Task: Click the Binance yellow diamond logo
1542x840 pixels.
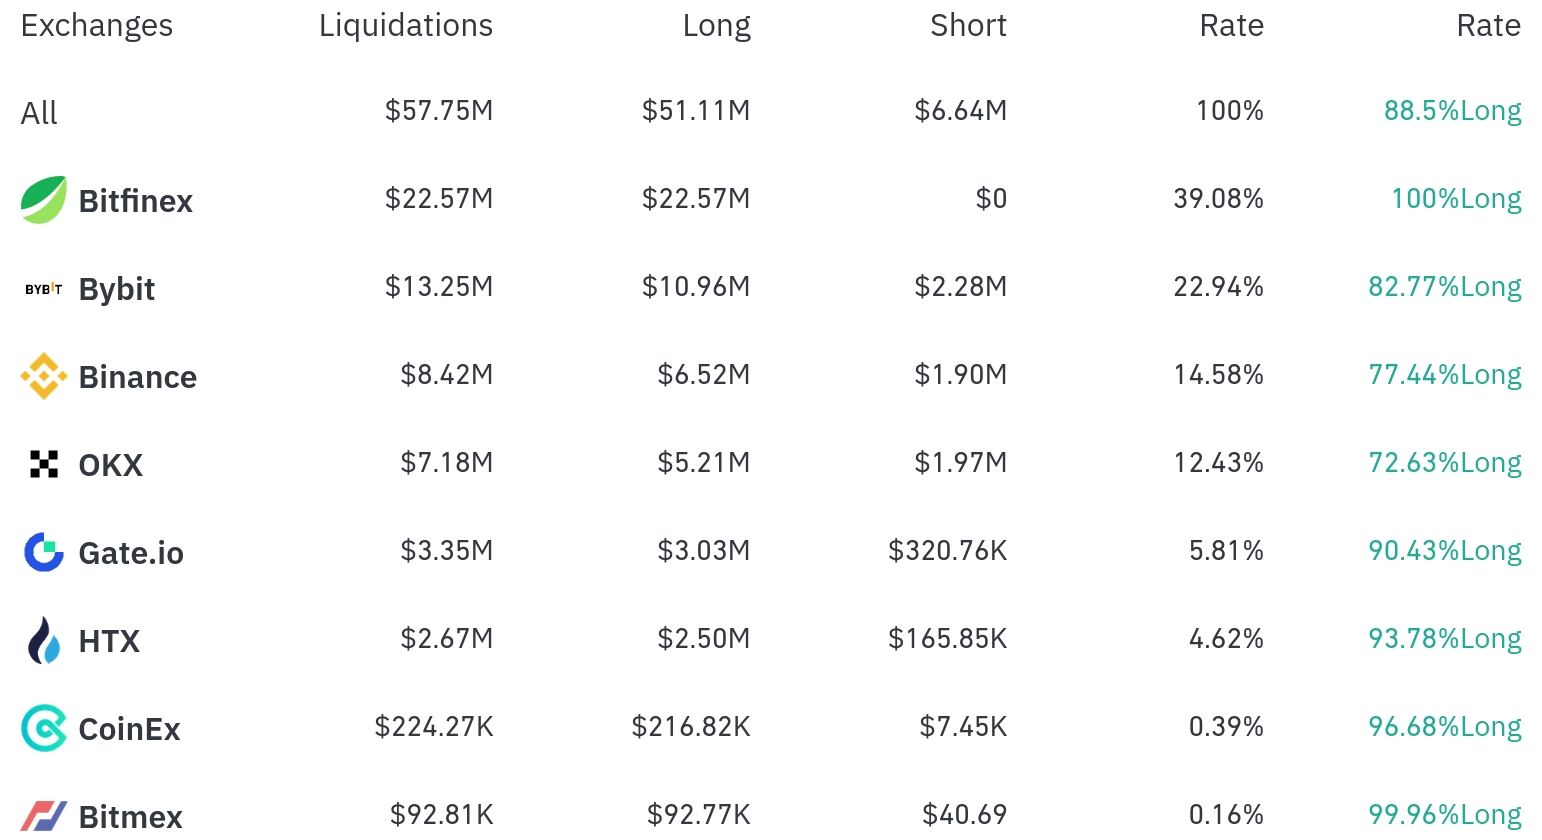Action: (x=44, y=376)
